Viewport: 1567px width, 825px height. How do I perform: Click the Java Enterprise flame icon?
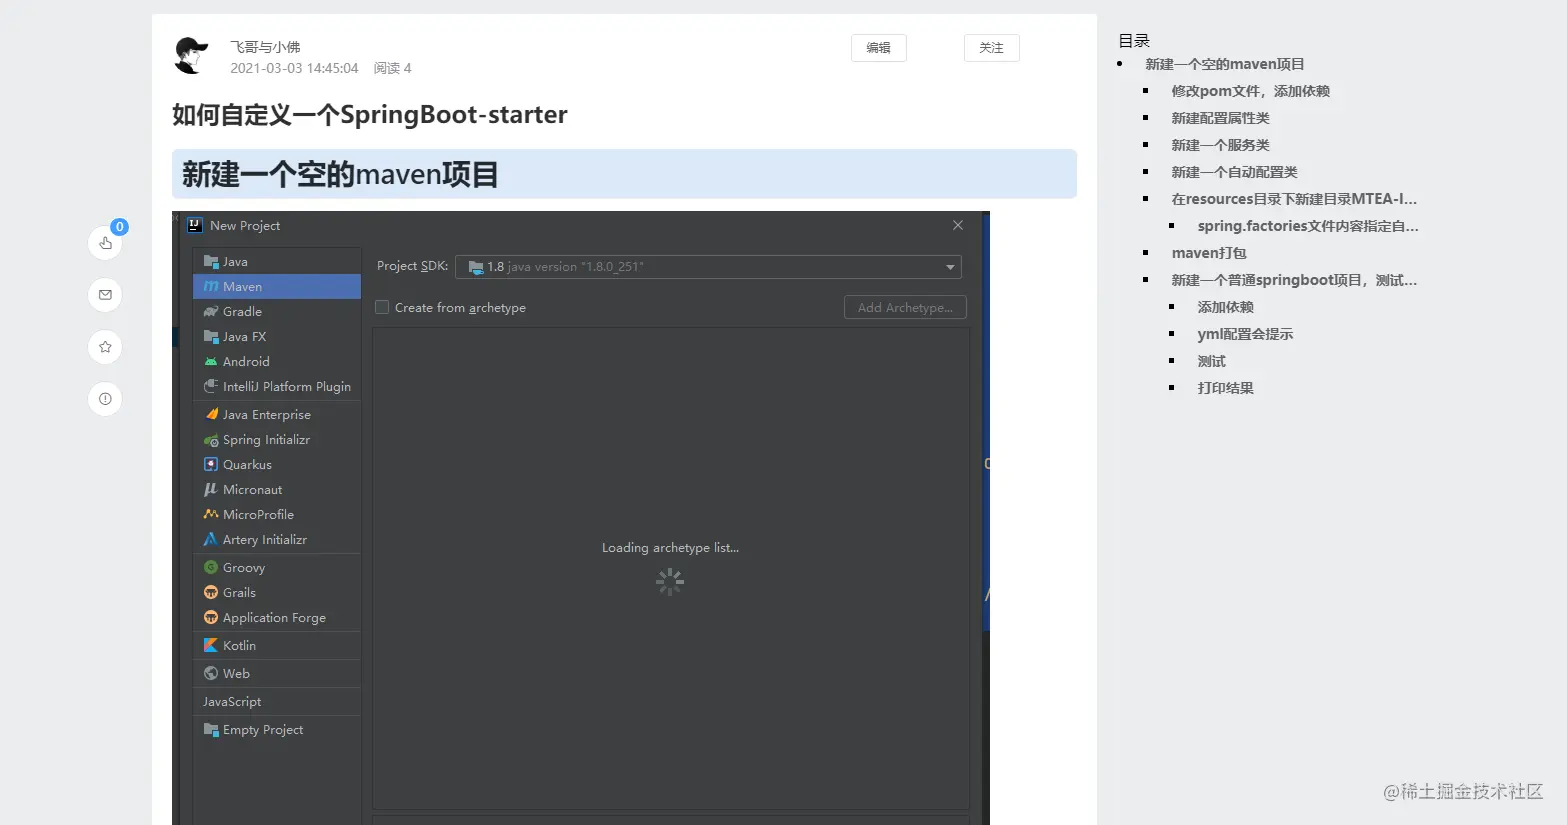point(211,414)
